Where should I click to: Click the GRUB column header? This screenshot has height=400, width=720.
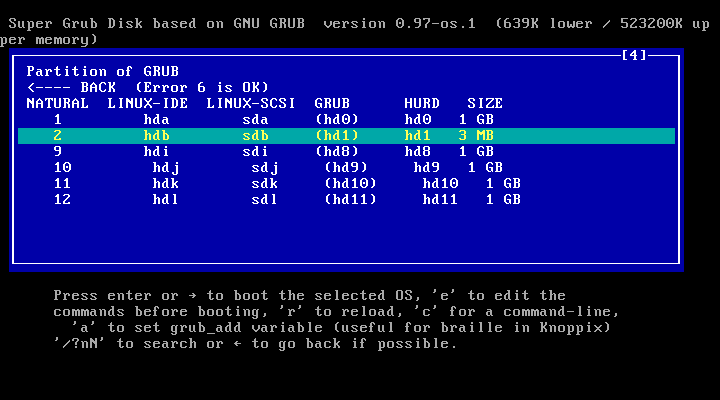(332, 103)
